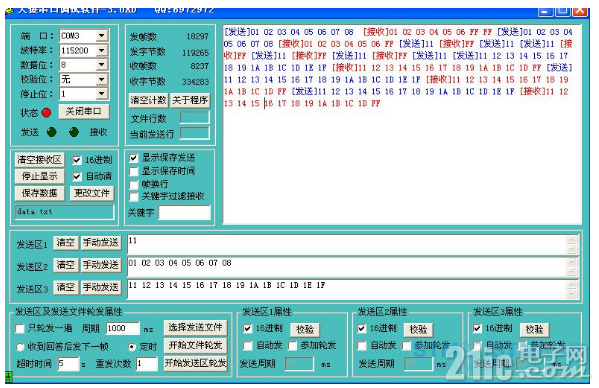Click the up arrow of 发送区3 scrollbar
The height and width of the screenshot is (388, 599).
(x=572, y=285)
